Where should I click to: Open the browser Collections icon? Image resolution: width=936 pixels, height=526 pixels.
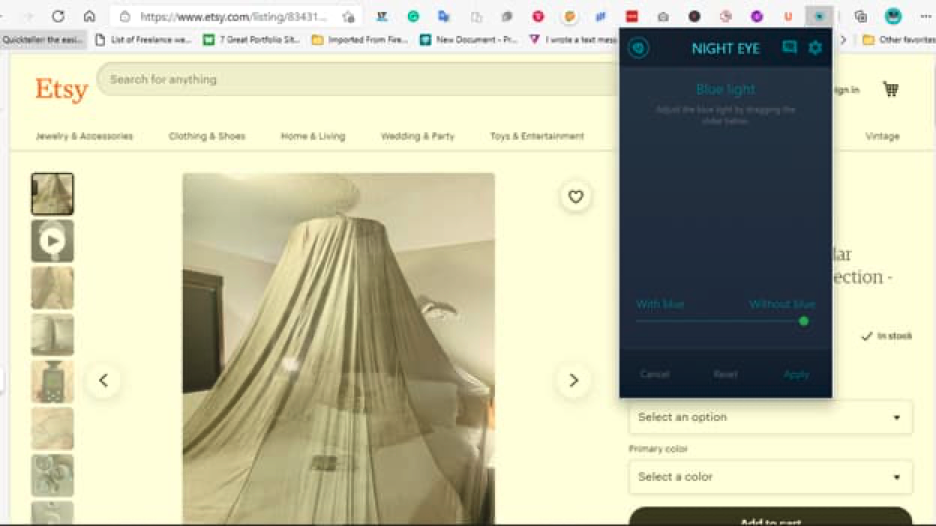(x=860, y=17)
